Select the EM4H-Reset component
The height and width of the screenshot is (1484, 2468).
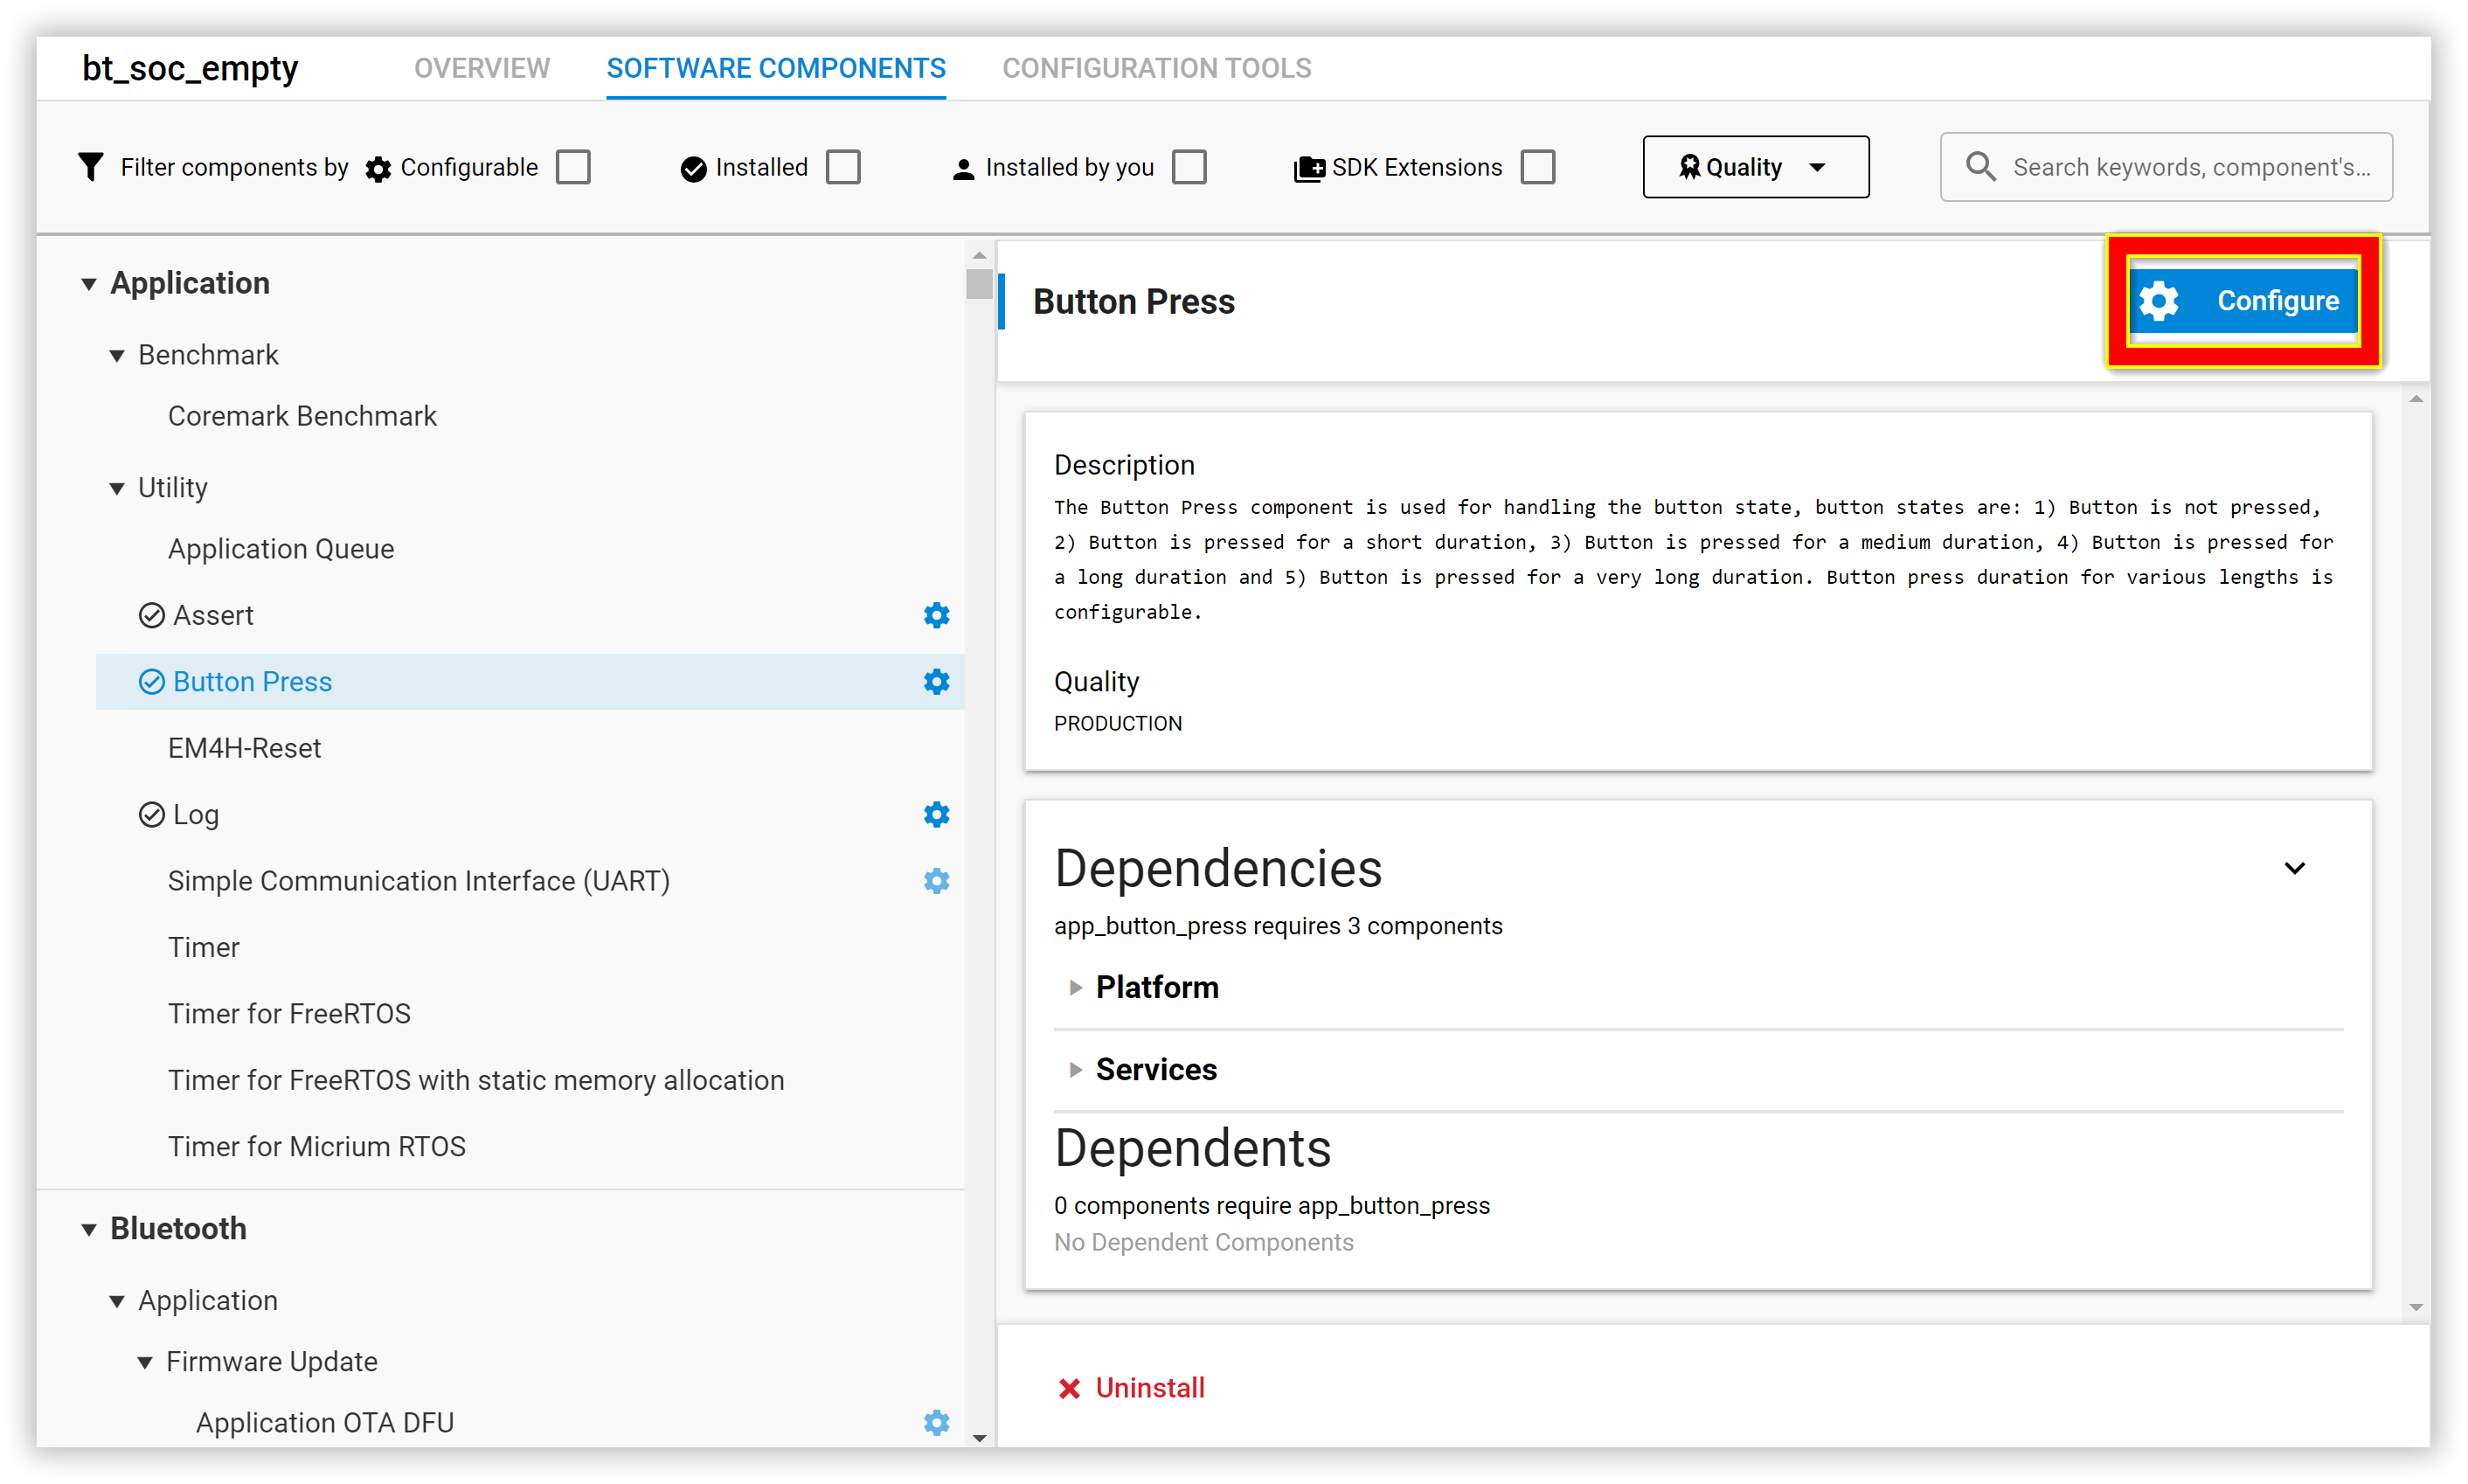click(244, 748)
